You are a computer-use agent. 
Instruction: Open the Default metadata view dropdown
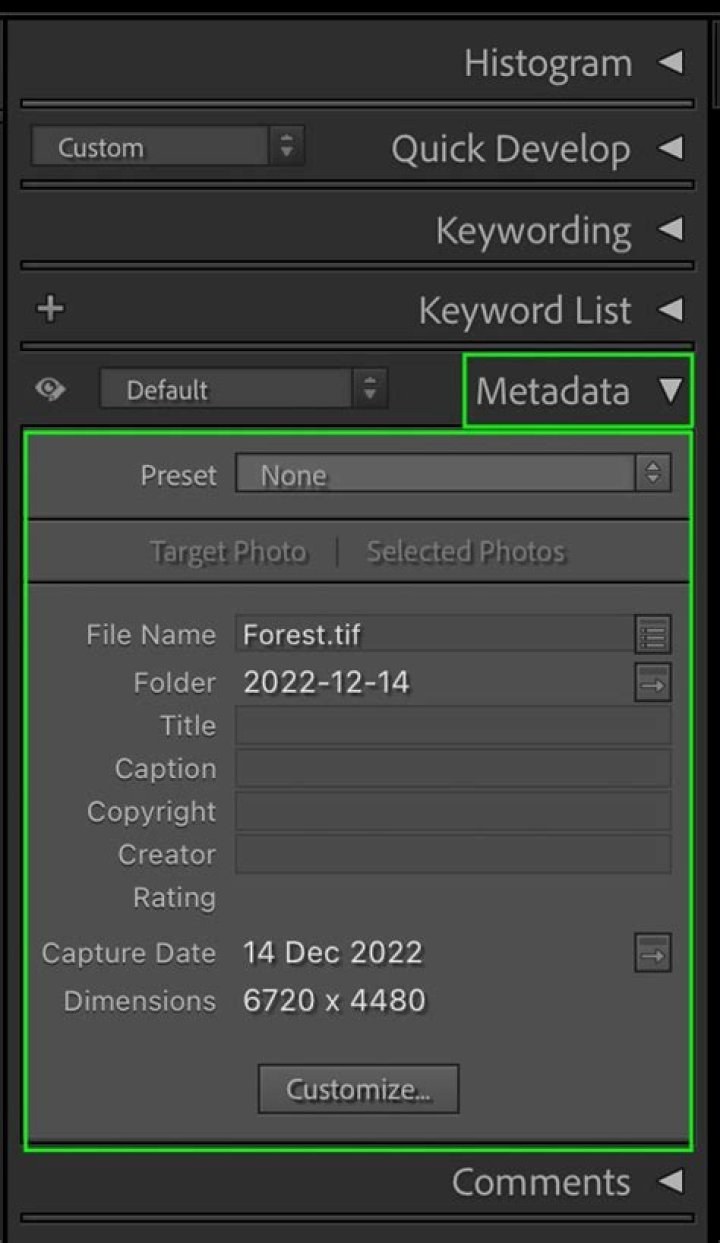(x=245, y=389)
